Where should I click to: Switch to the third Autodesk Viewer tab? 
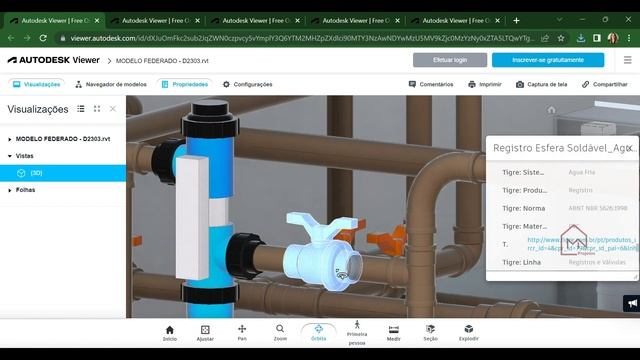tap(256, 20)
